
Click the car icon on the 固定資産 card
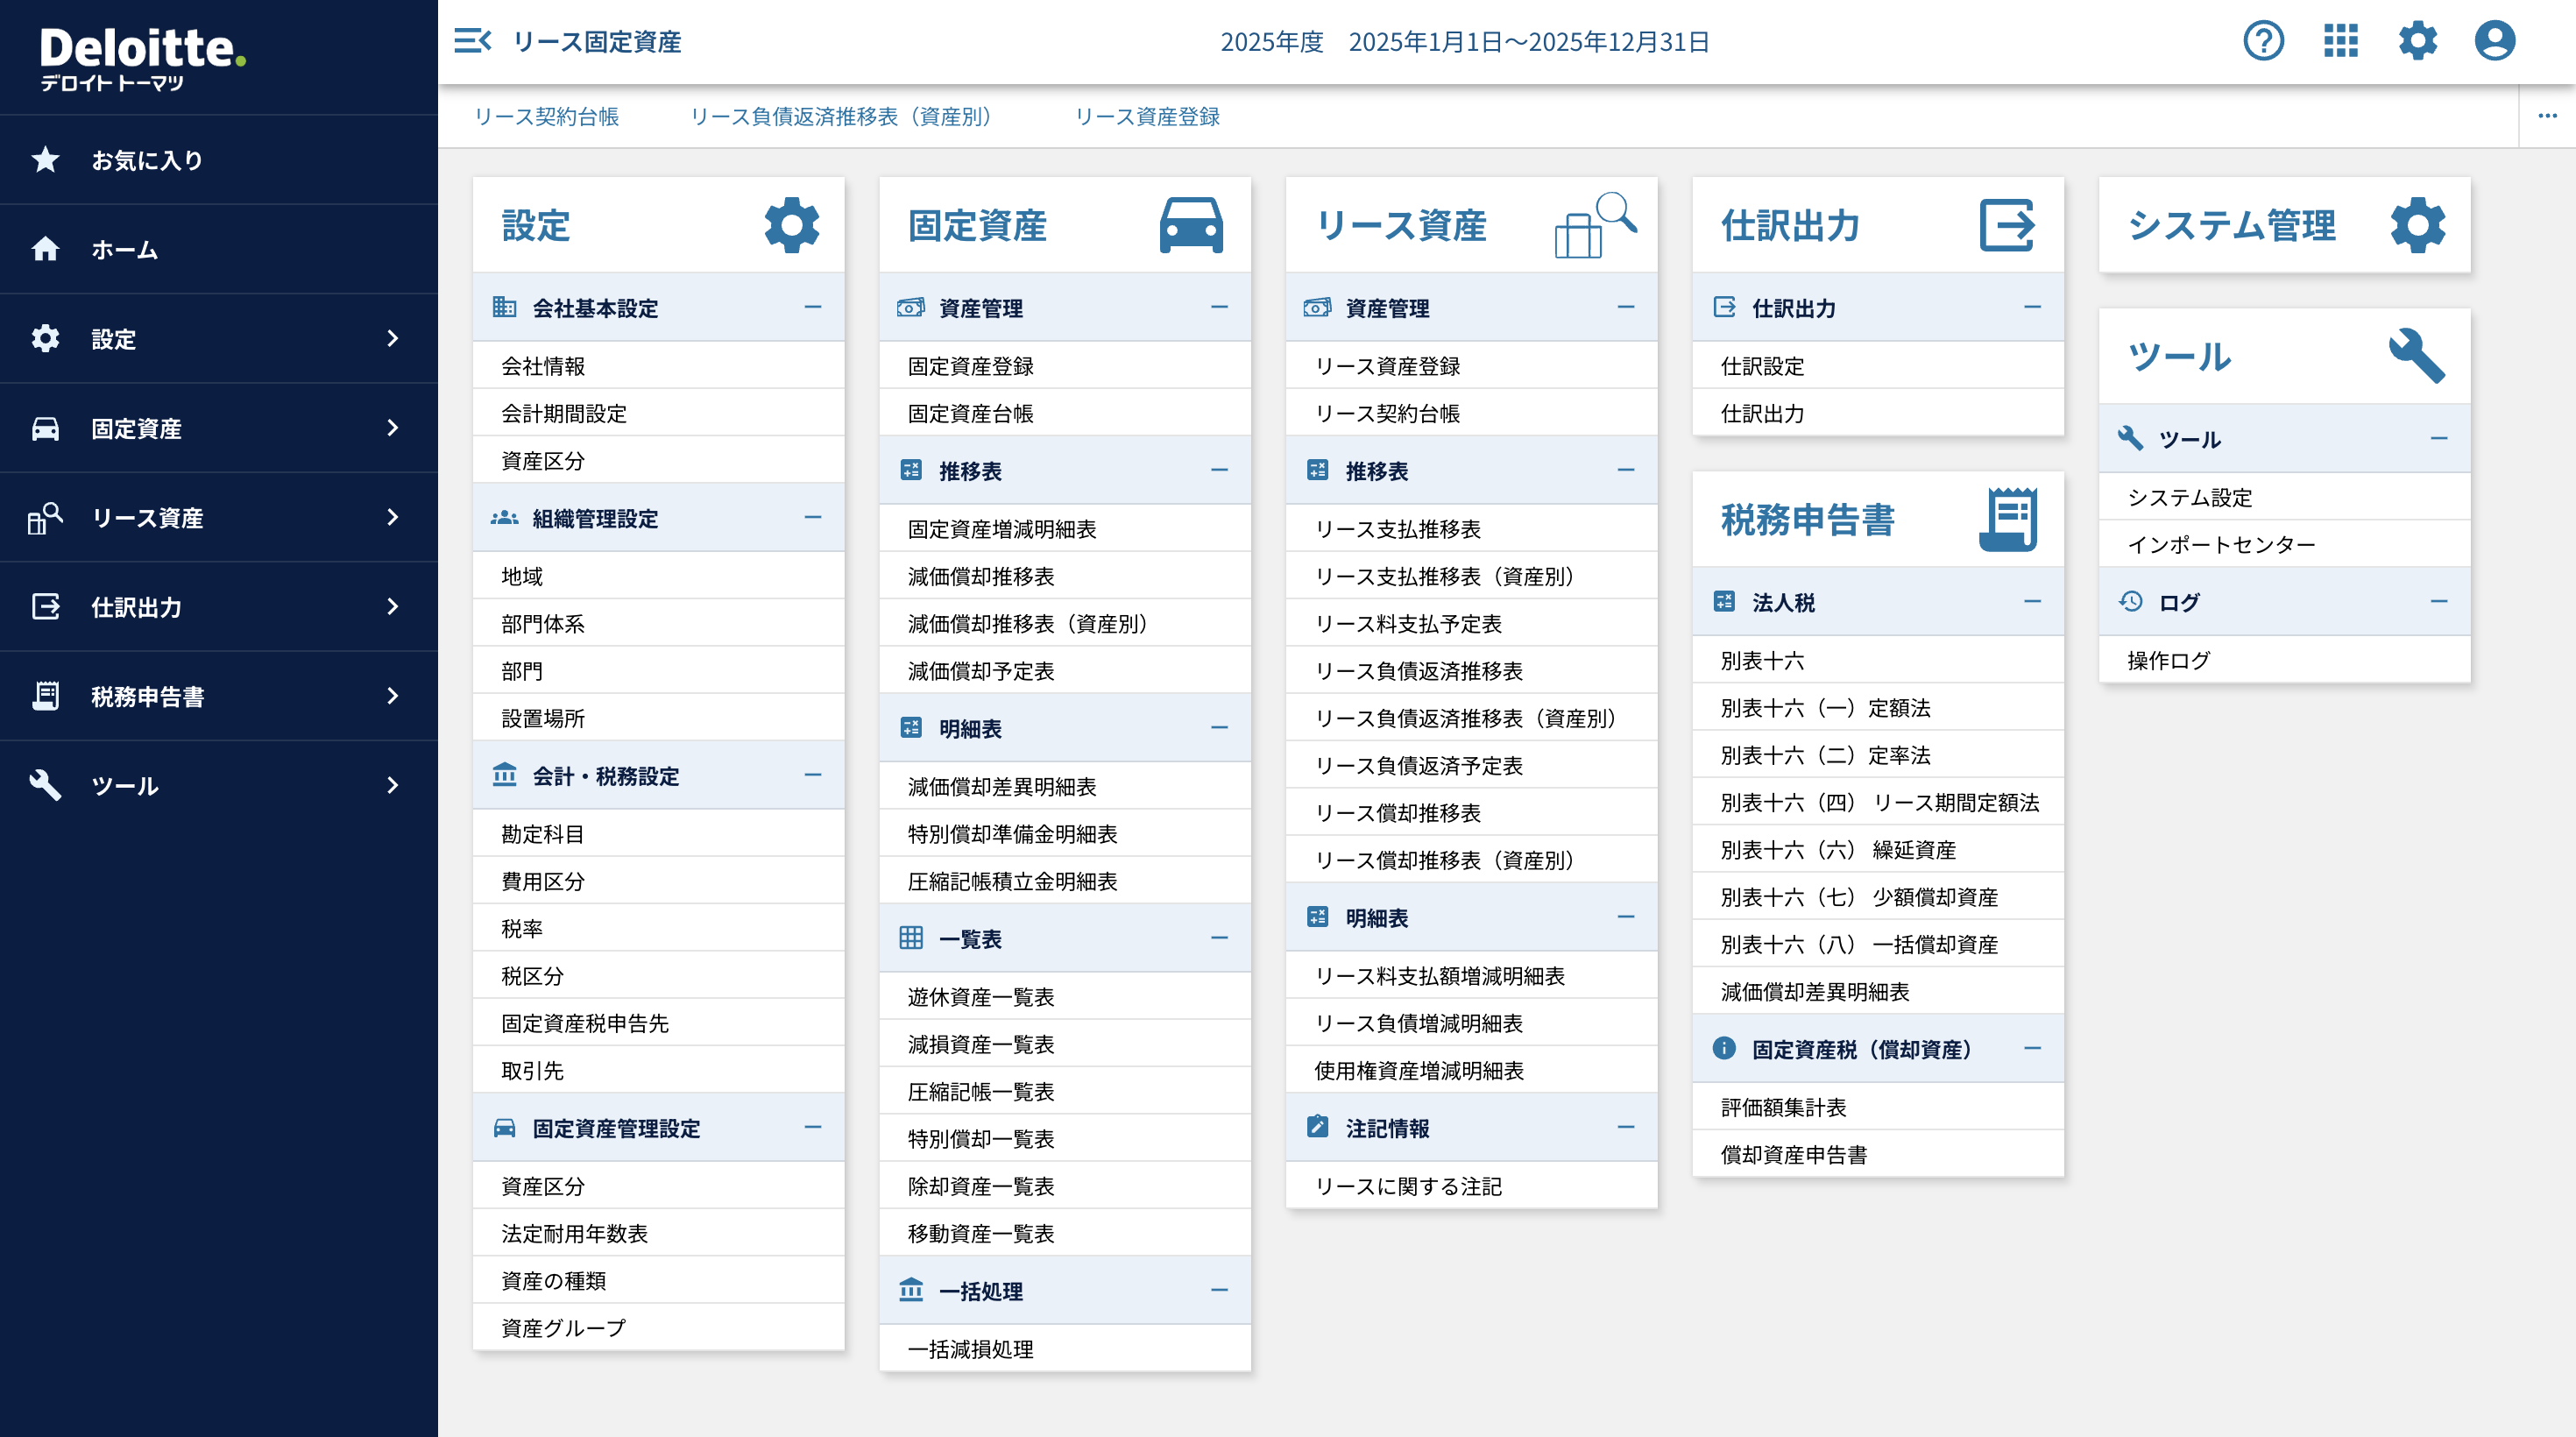point(1192,224)
